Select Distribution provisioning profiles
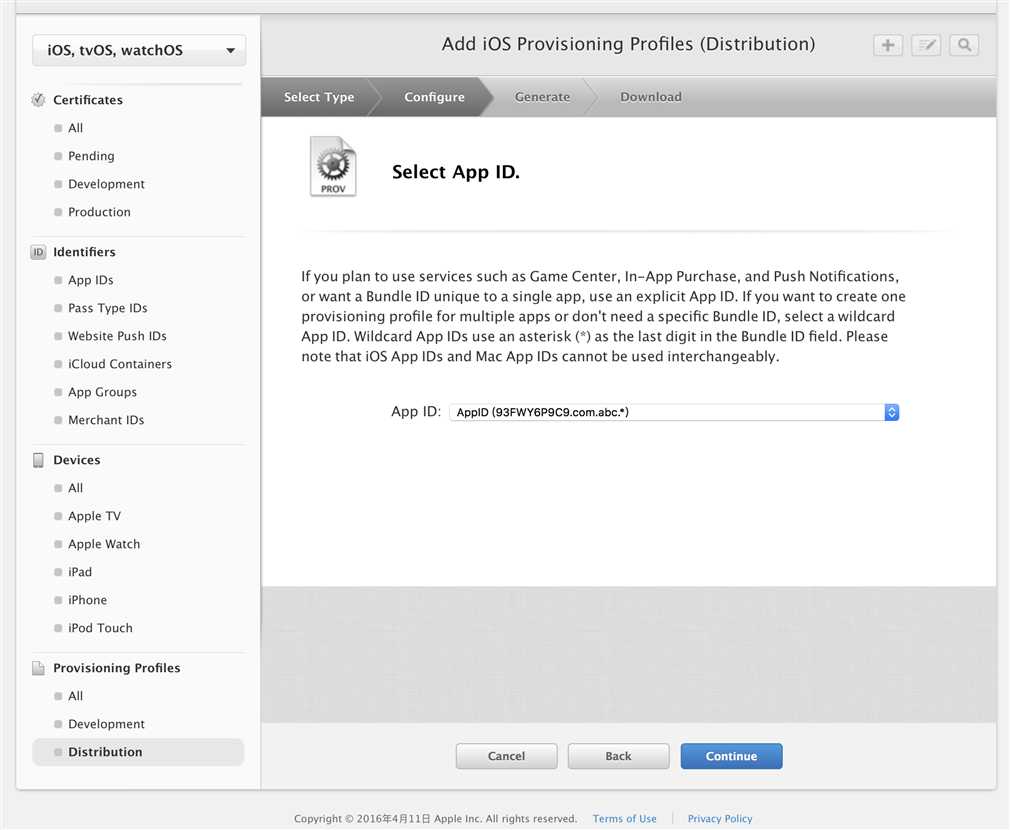The height and width of the screenshot is (830, 1010). (138, 752)
